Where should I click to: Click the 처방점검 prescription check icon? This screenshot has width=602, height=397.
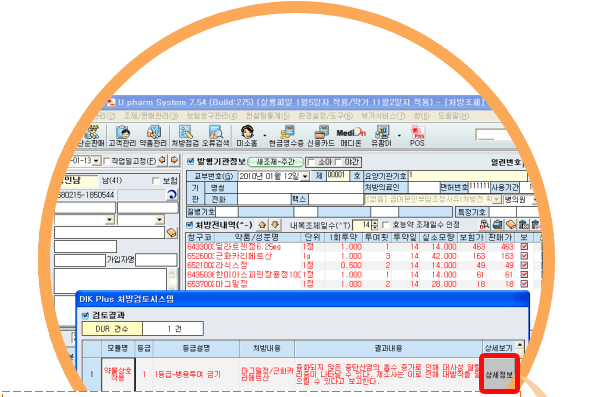click(185, 136)
